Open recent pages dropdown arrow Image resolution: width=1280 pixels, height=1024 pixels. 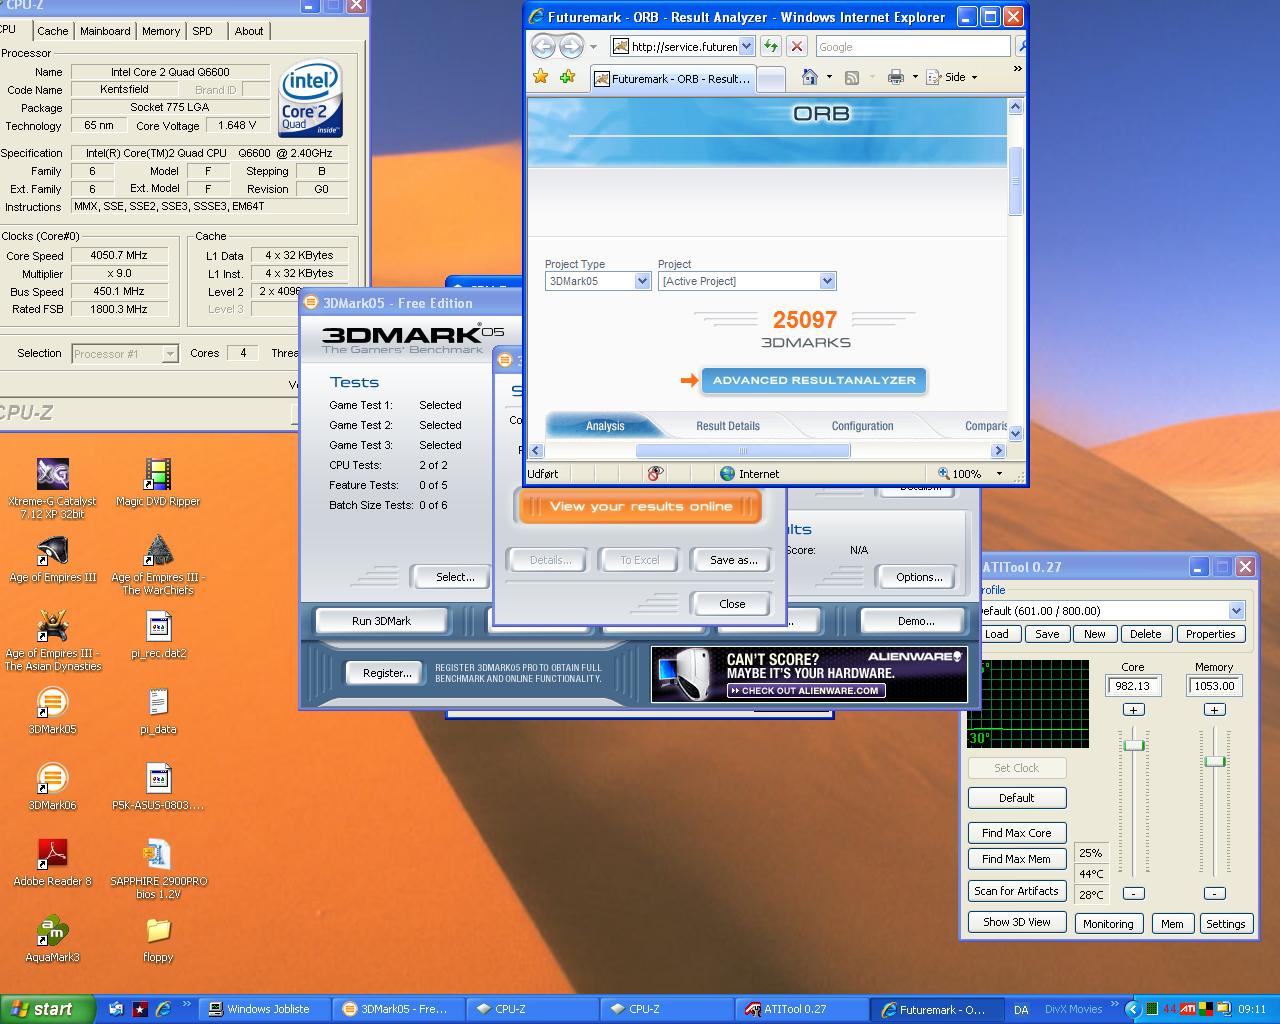pyautogui.click(x=593, y=46)
